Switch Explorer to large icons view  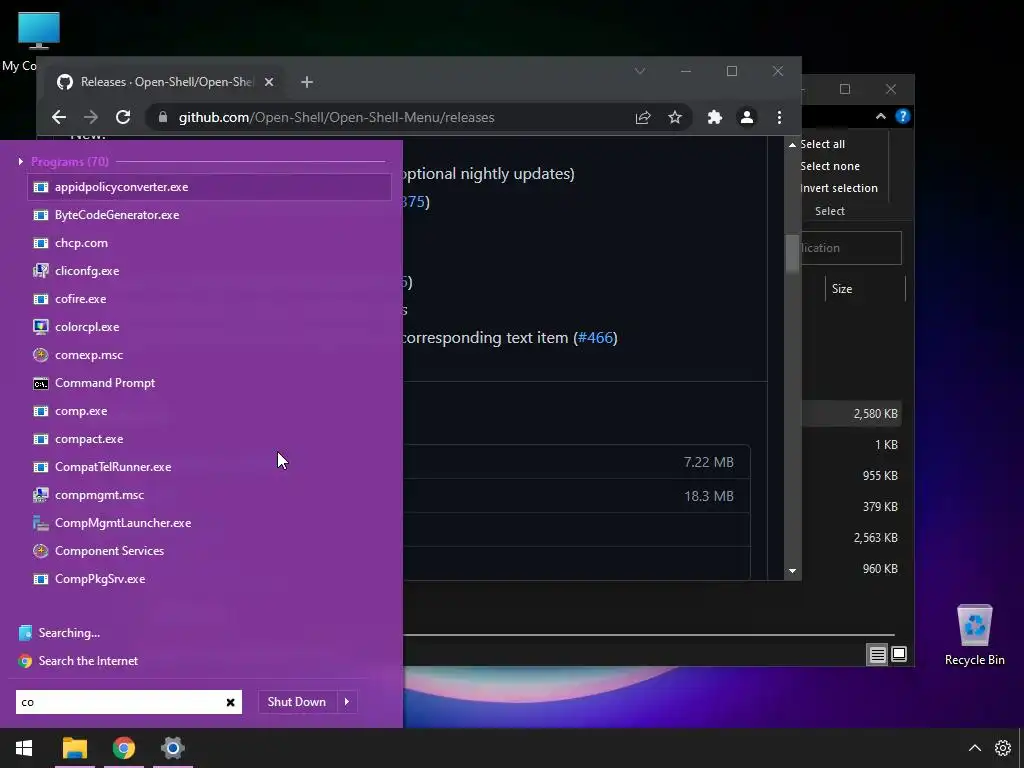pyautogui.click(x=899, y=654)
